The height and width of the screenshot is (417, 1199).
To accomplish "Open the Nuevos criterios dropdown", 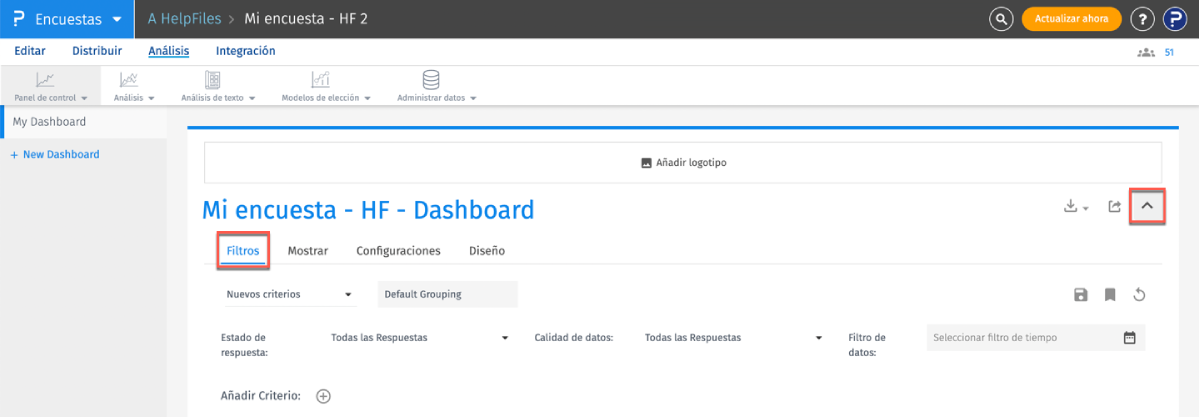I will [x=290, y=294].
